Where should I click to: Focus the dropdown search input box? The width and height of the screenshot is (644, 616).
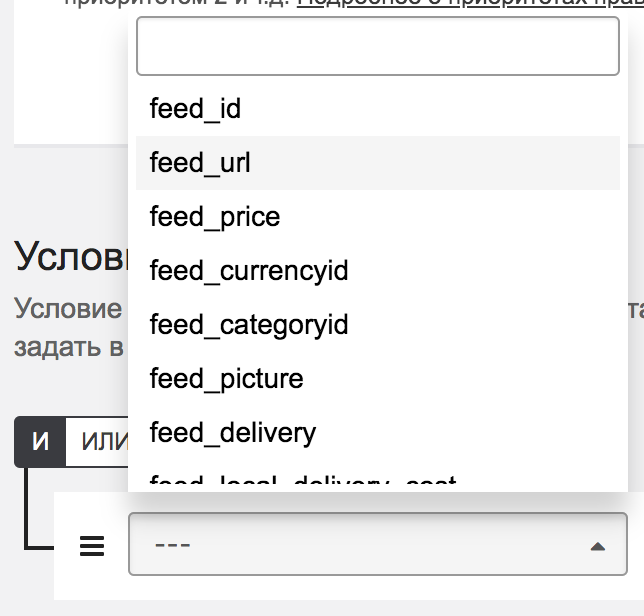pos(377,47)
